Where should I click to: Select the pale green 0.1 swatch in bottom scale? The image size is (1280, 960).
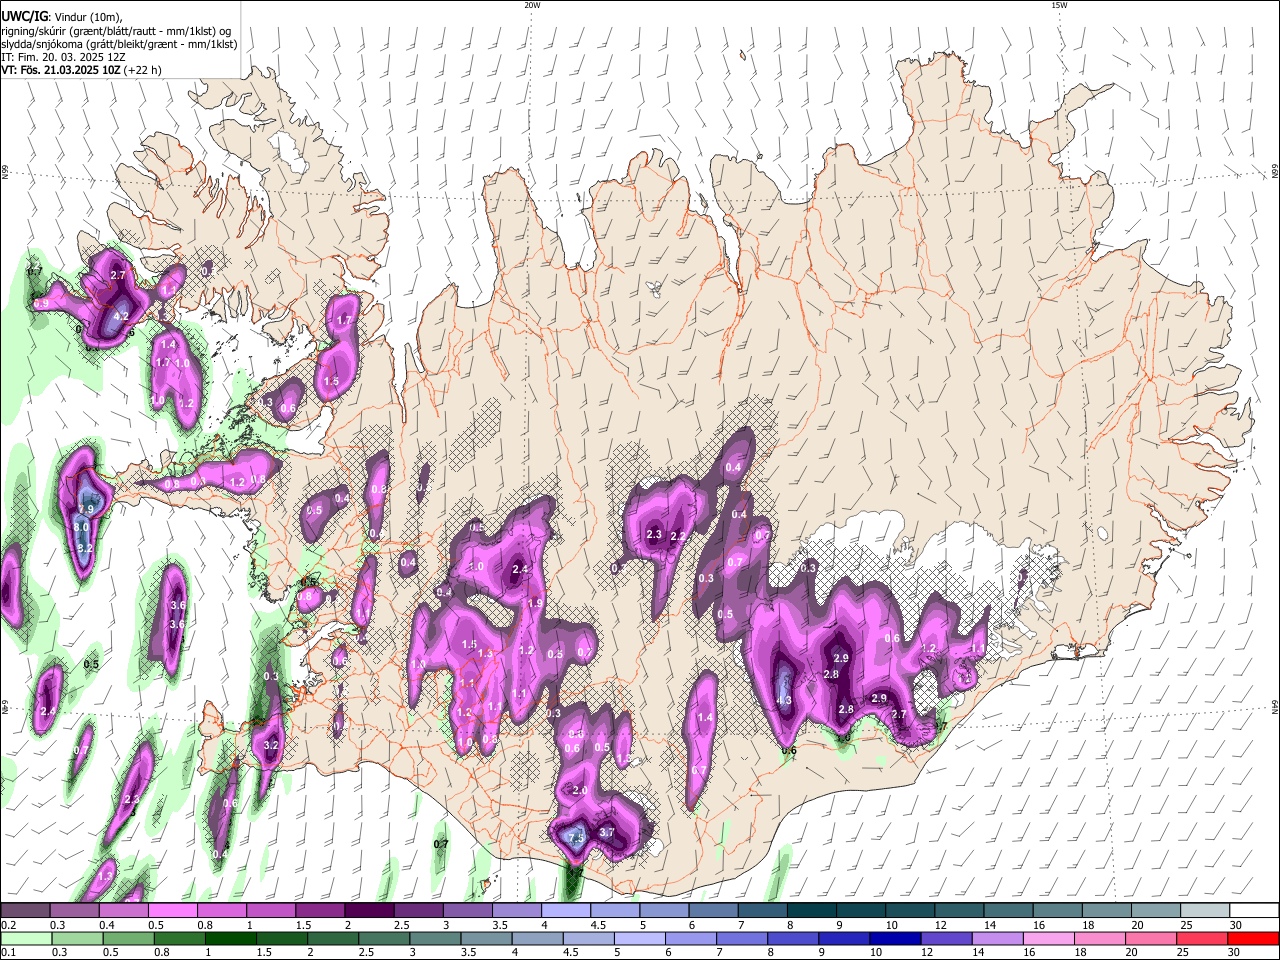pos(24,938)
